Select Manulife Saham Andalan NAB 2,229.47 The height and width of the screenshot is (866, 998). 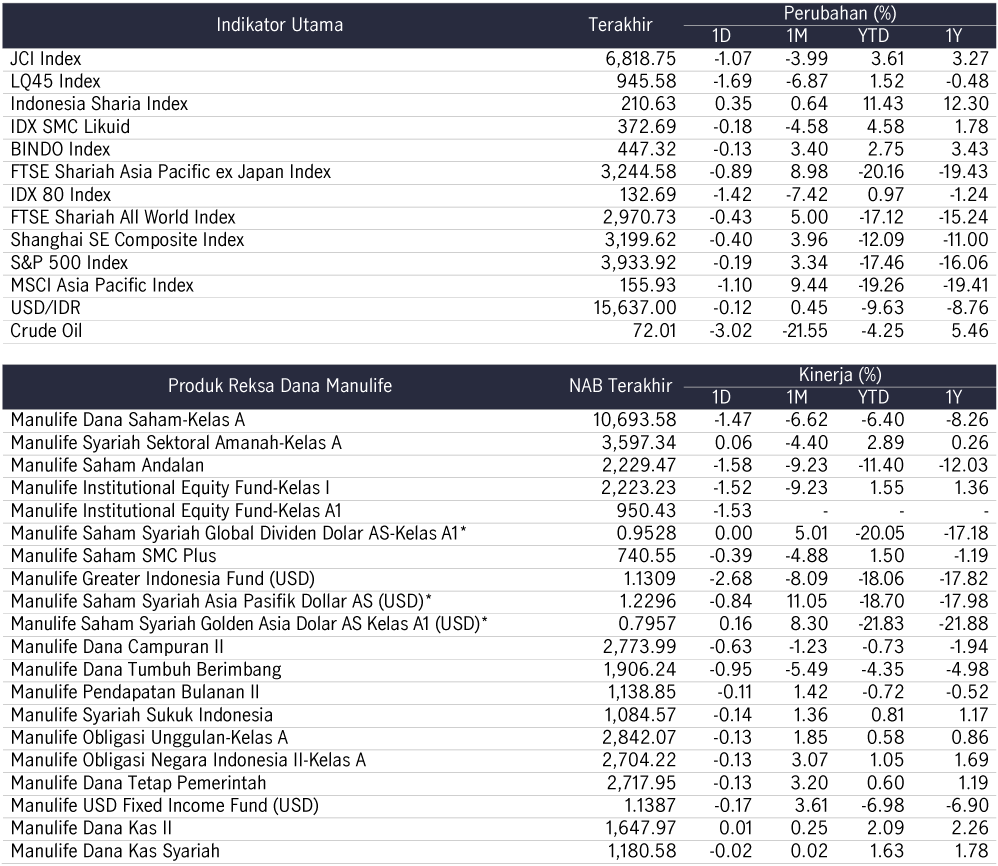point(639,466)
